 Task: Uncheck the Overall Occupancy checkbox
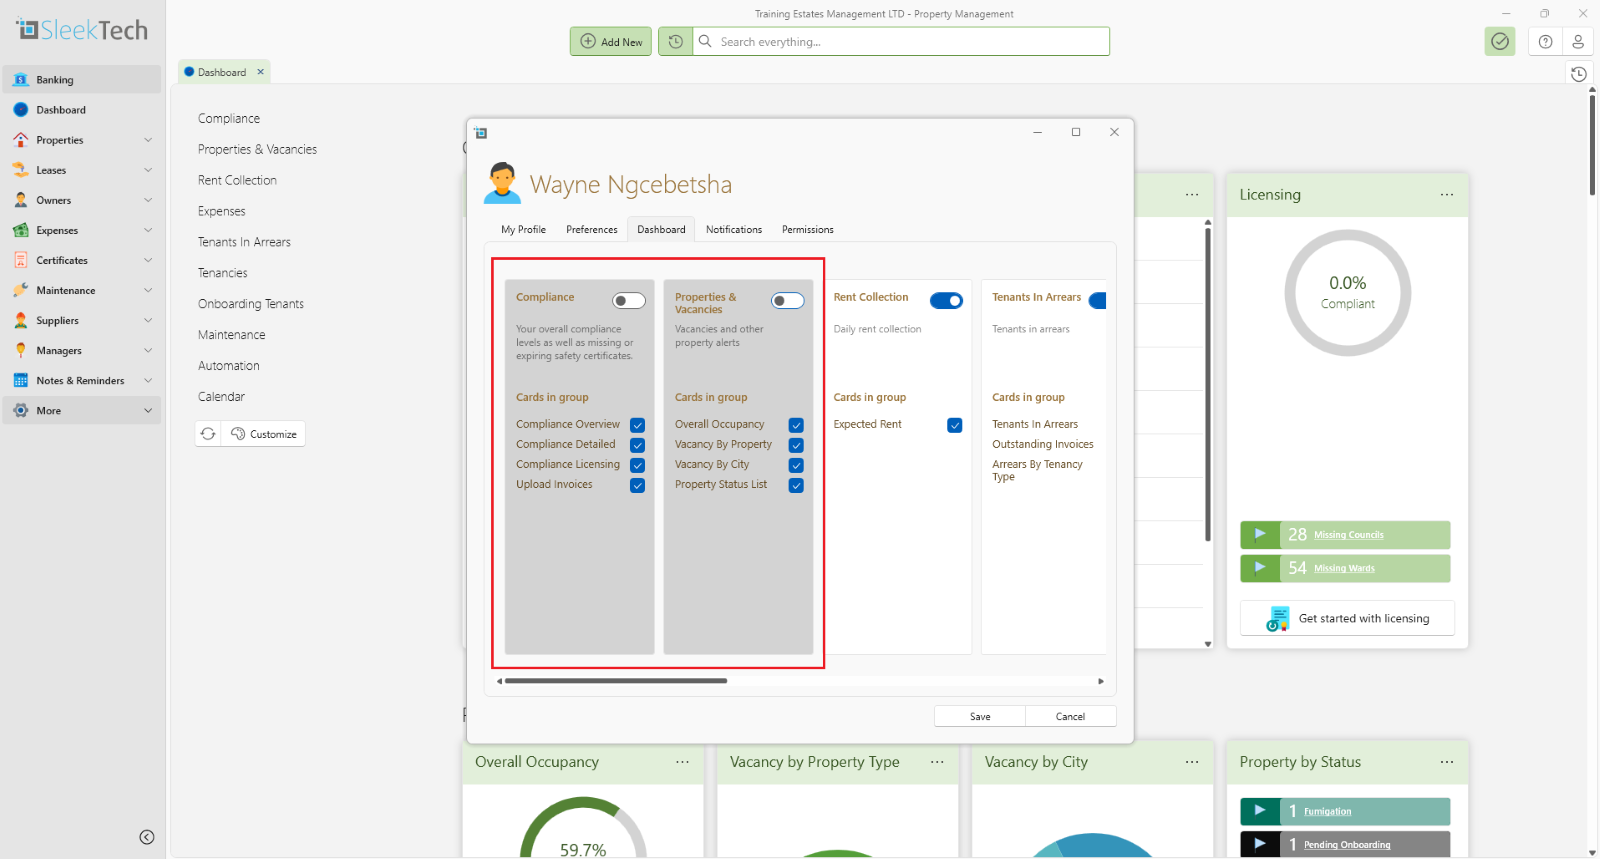tap(796, 425)
